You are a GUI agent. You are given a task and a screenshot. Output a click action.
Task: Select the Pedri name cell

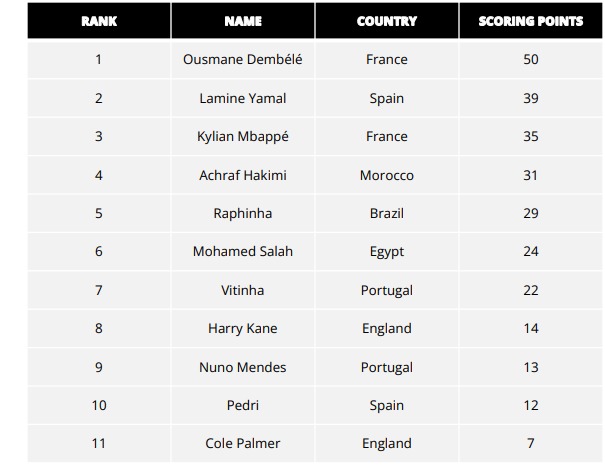(243, 405)
